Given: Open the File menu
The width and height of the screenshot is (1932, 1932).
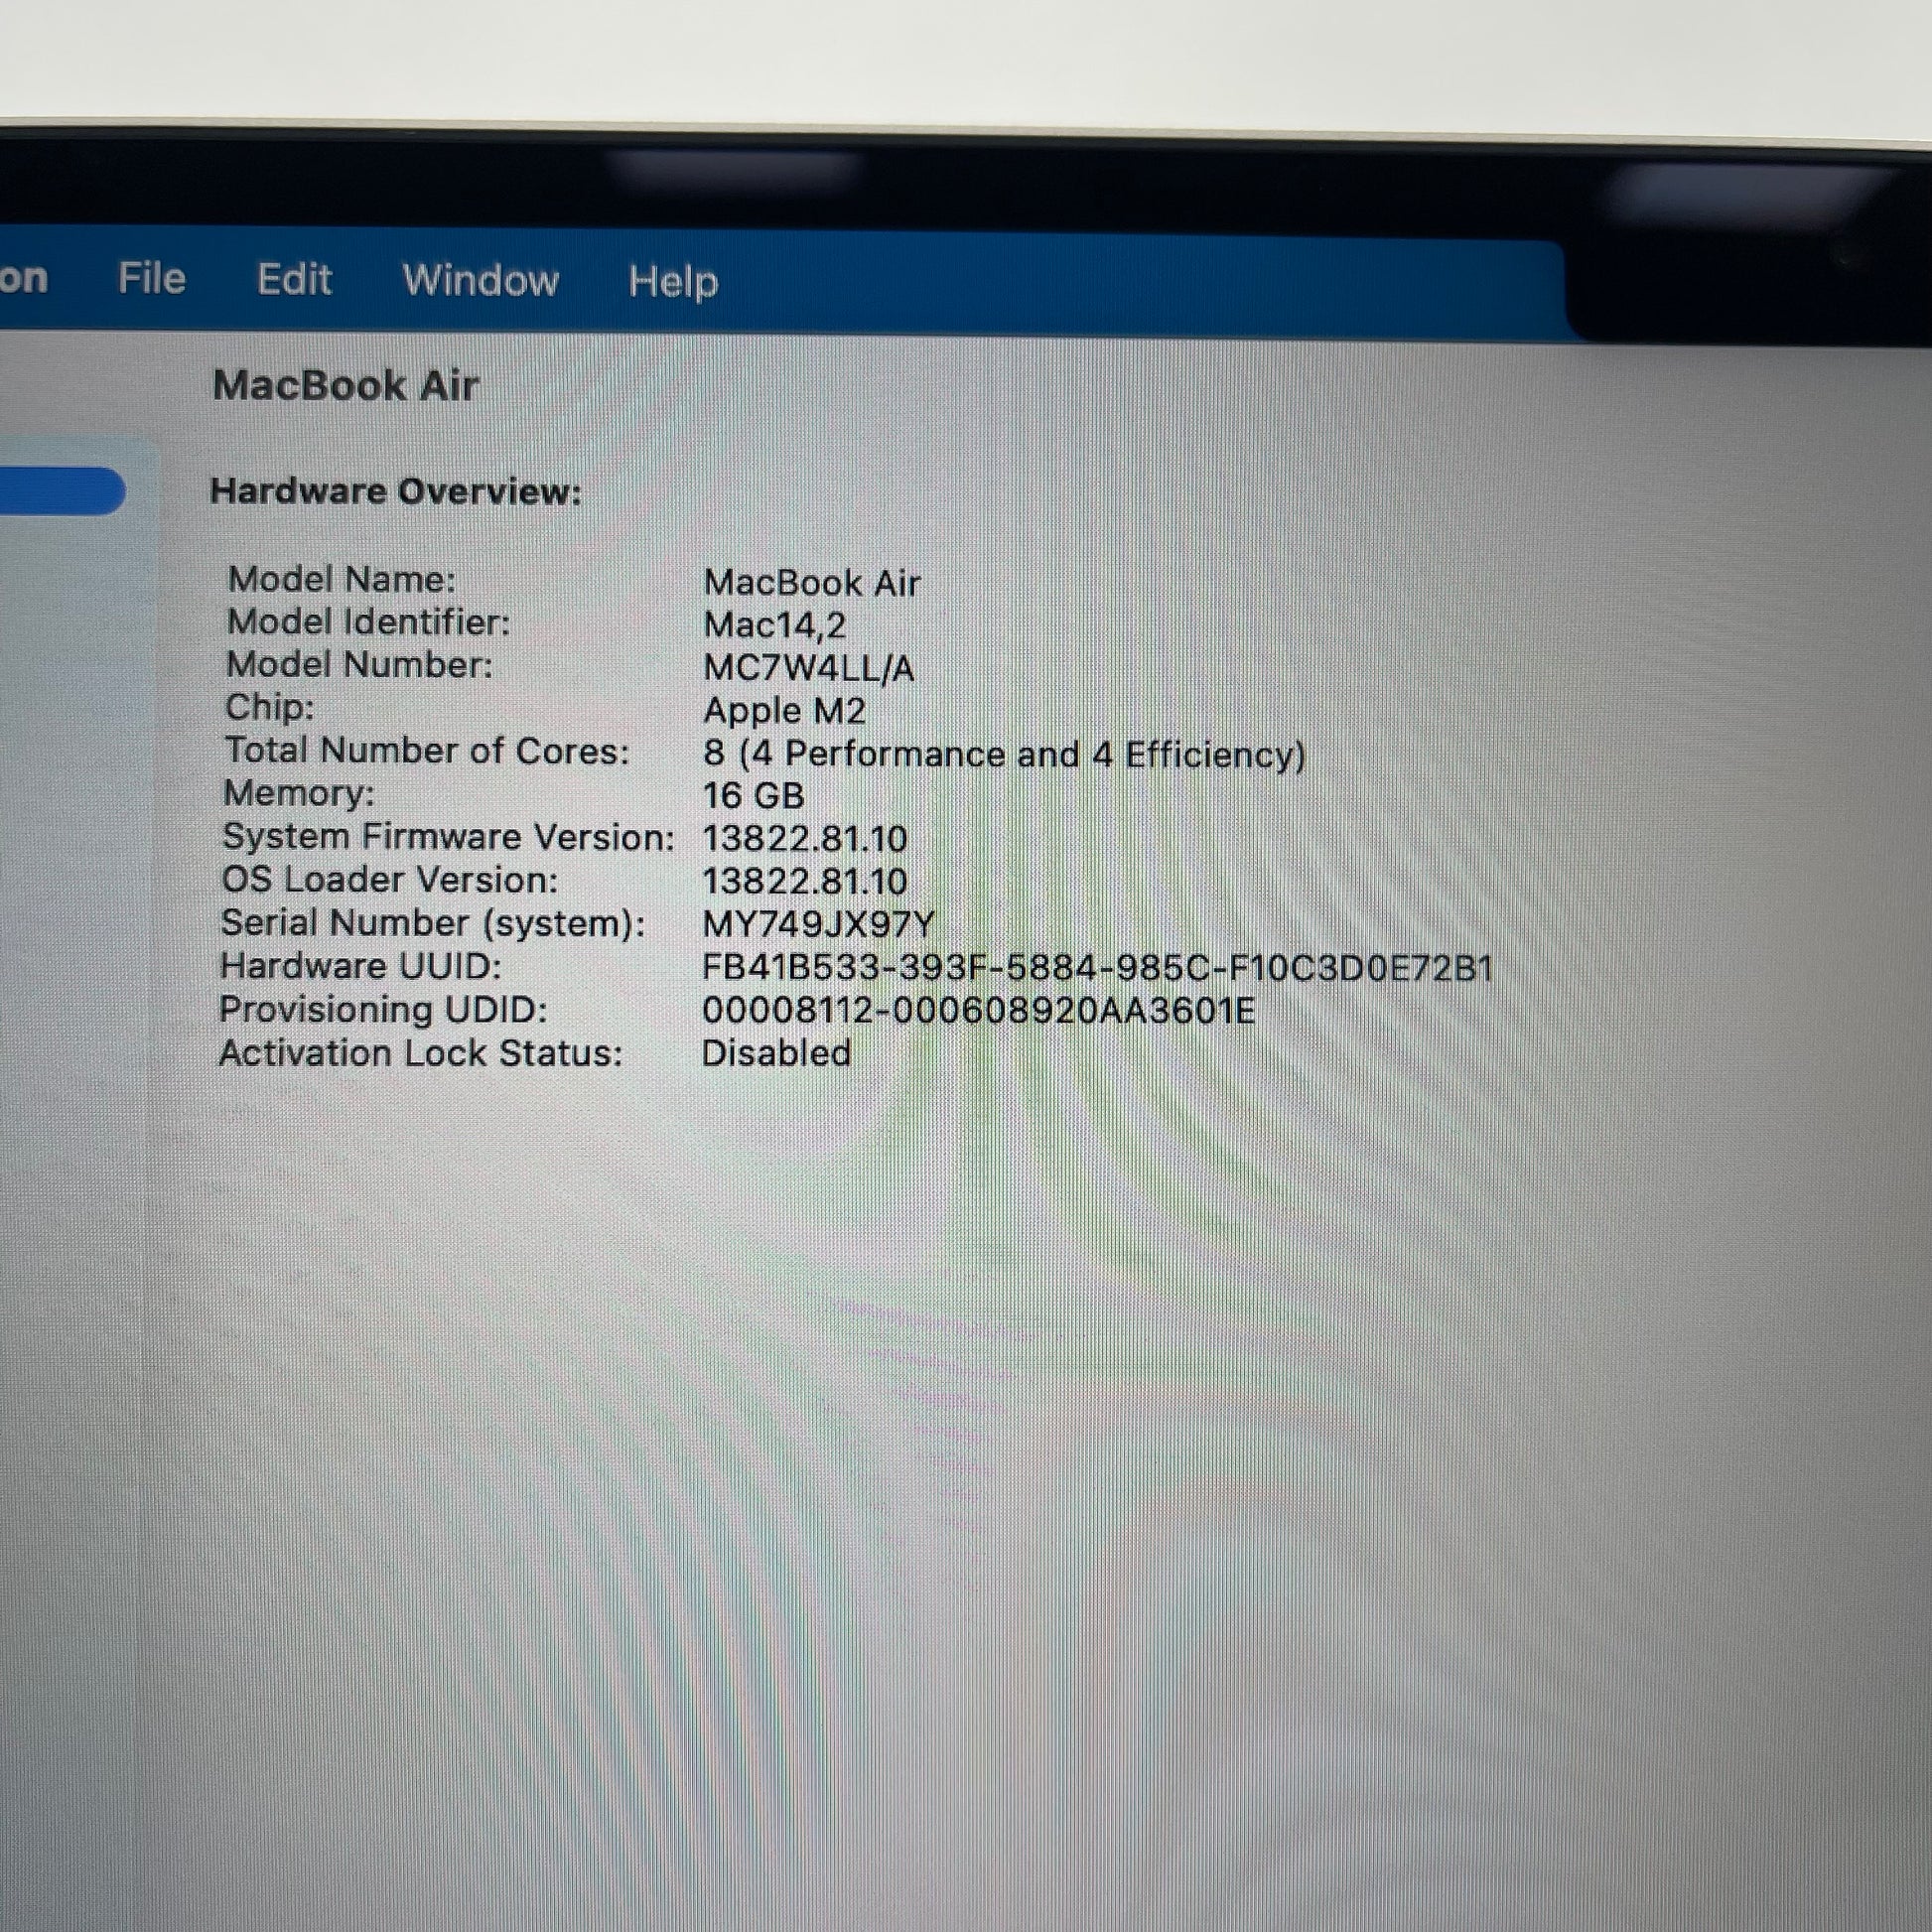Looking at the screenshot, I should coord(151,278).
